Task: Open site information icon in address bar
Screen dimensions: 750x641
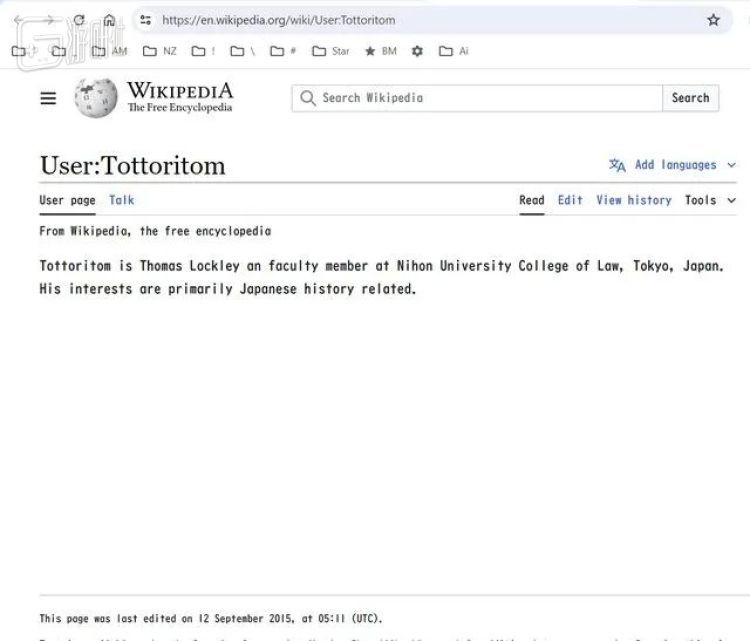Action: click(145, 20)
